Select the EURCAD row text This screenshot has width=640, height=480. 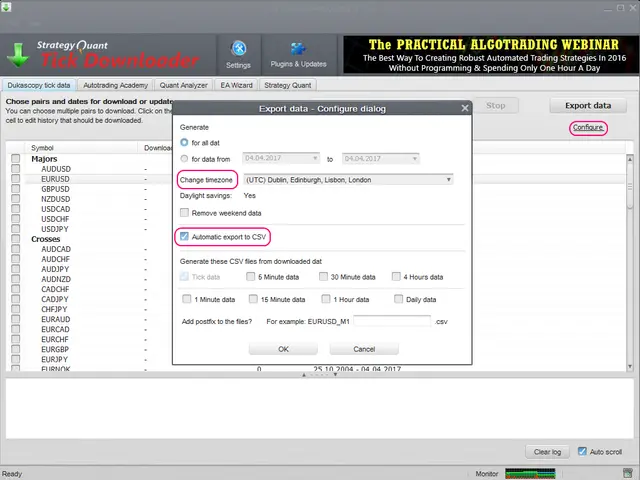55,329
